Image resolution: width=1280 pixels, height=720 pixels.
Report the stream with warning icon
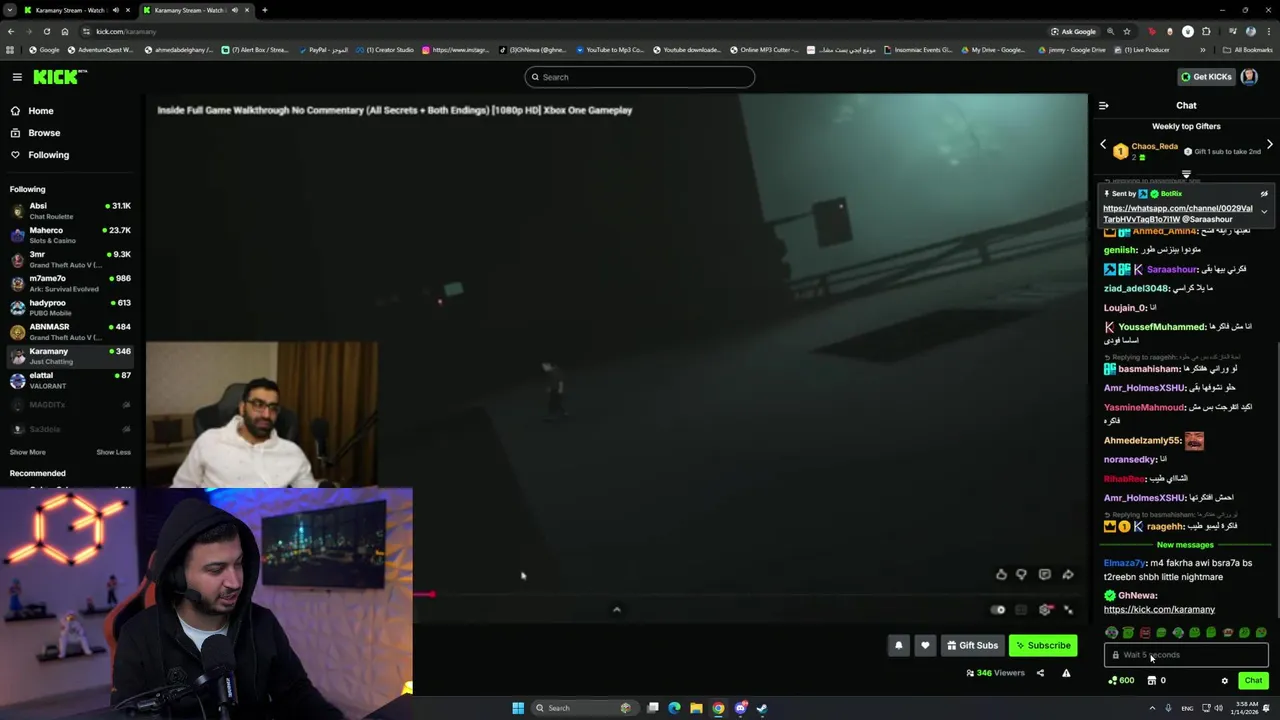tap(1066, 673)
